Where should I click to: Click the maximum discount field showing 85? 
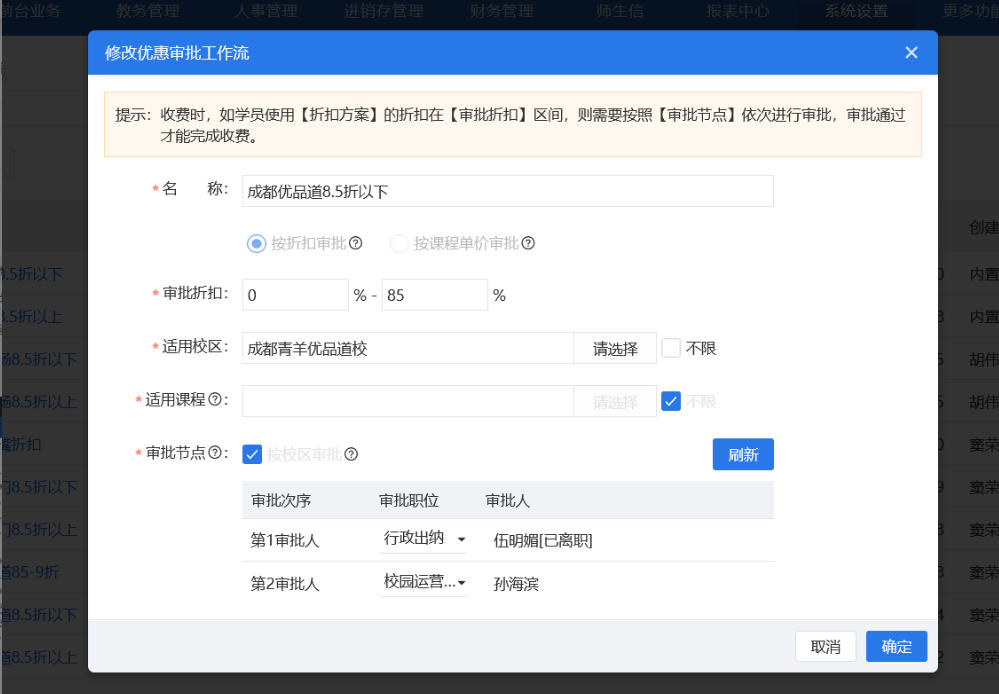click(x=435, y=295)
